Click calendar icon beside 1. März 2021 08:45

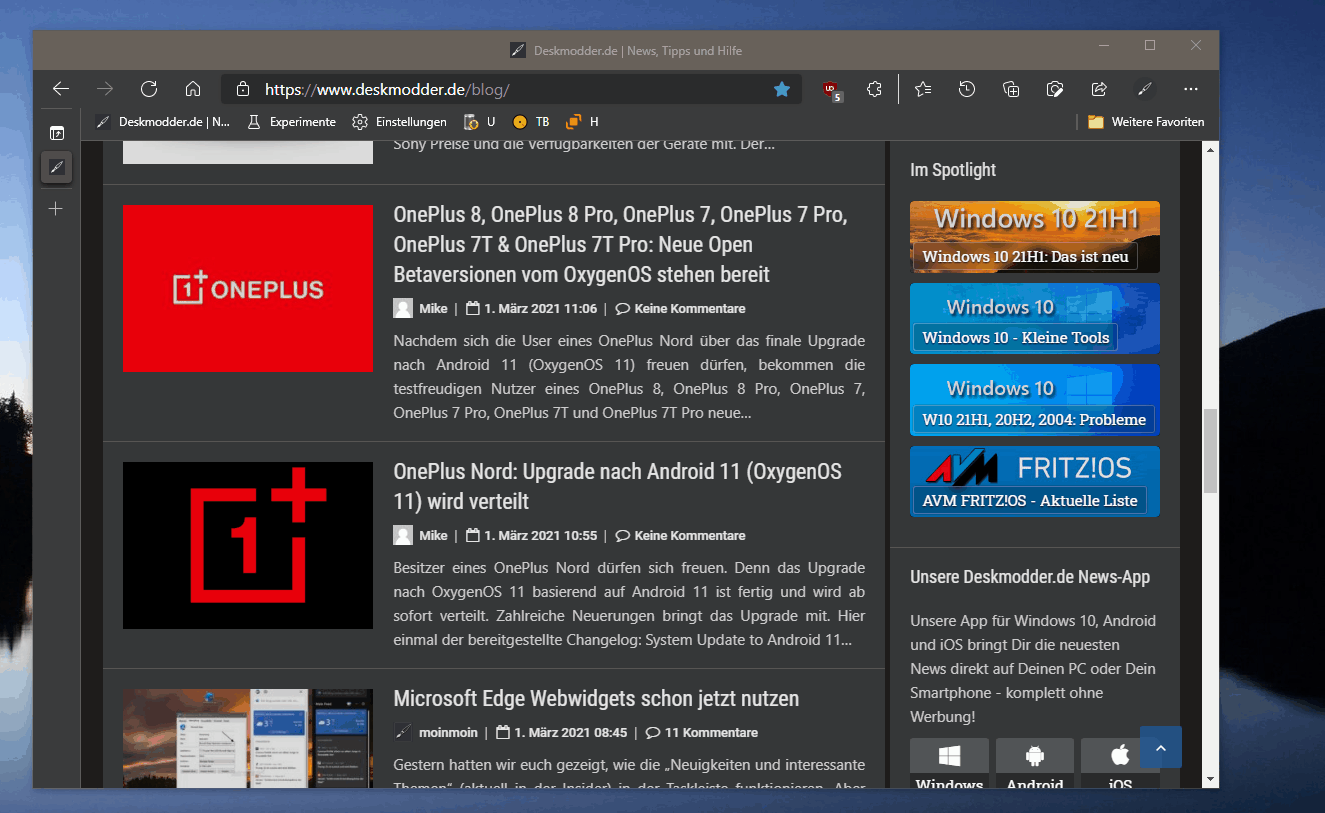504,732
